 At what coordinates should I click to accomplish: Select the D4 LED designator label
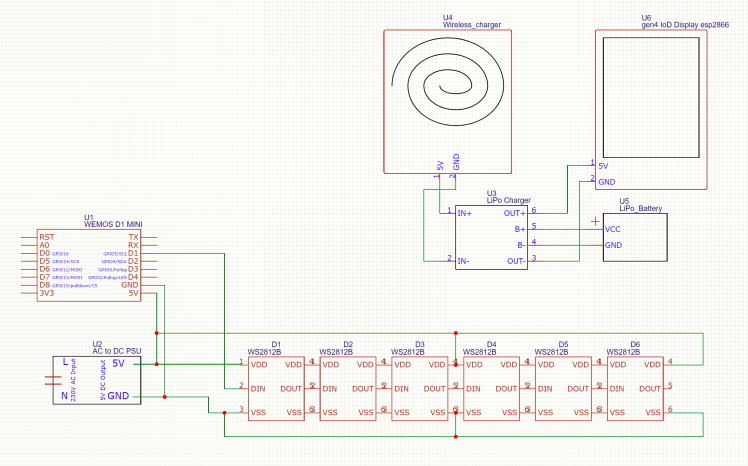[x=492, y=344]
